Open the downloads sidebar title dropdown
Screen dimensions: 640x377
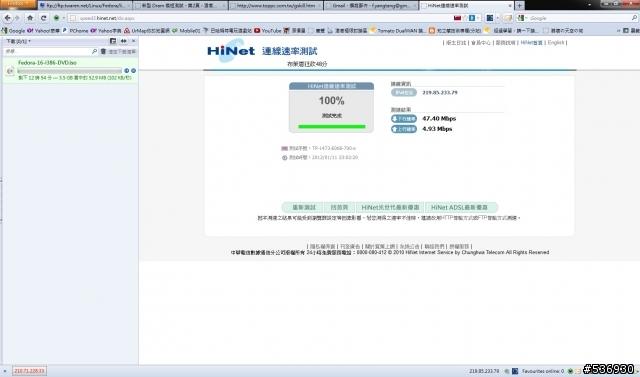coord(18,41)
